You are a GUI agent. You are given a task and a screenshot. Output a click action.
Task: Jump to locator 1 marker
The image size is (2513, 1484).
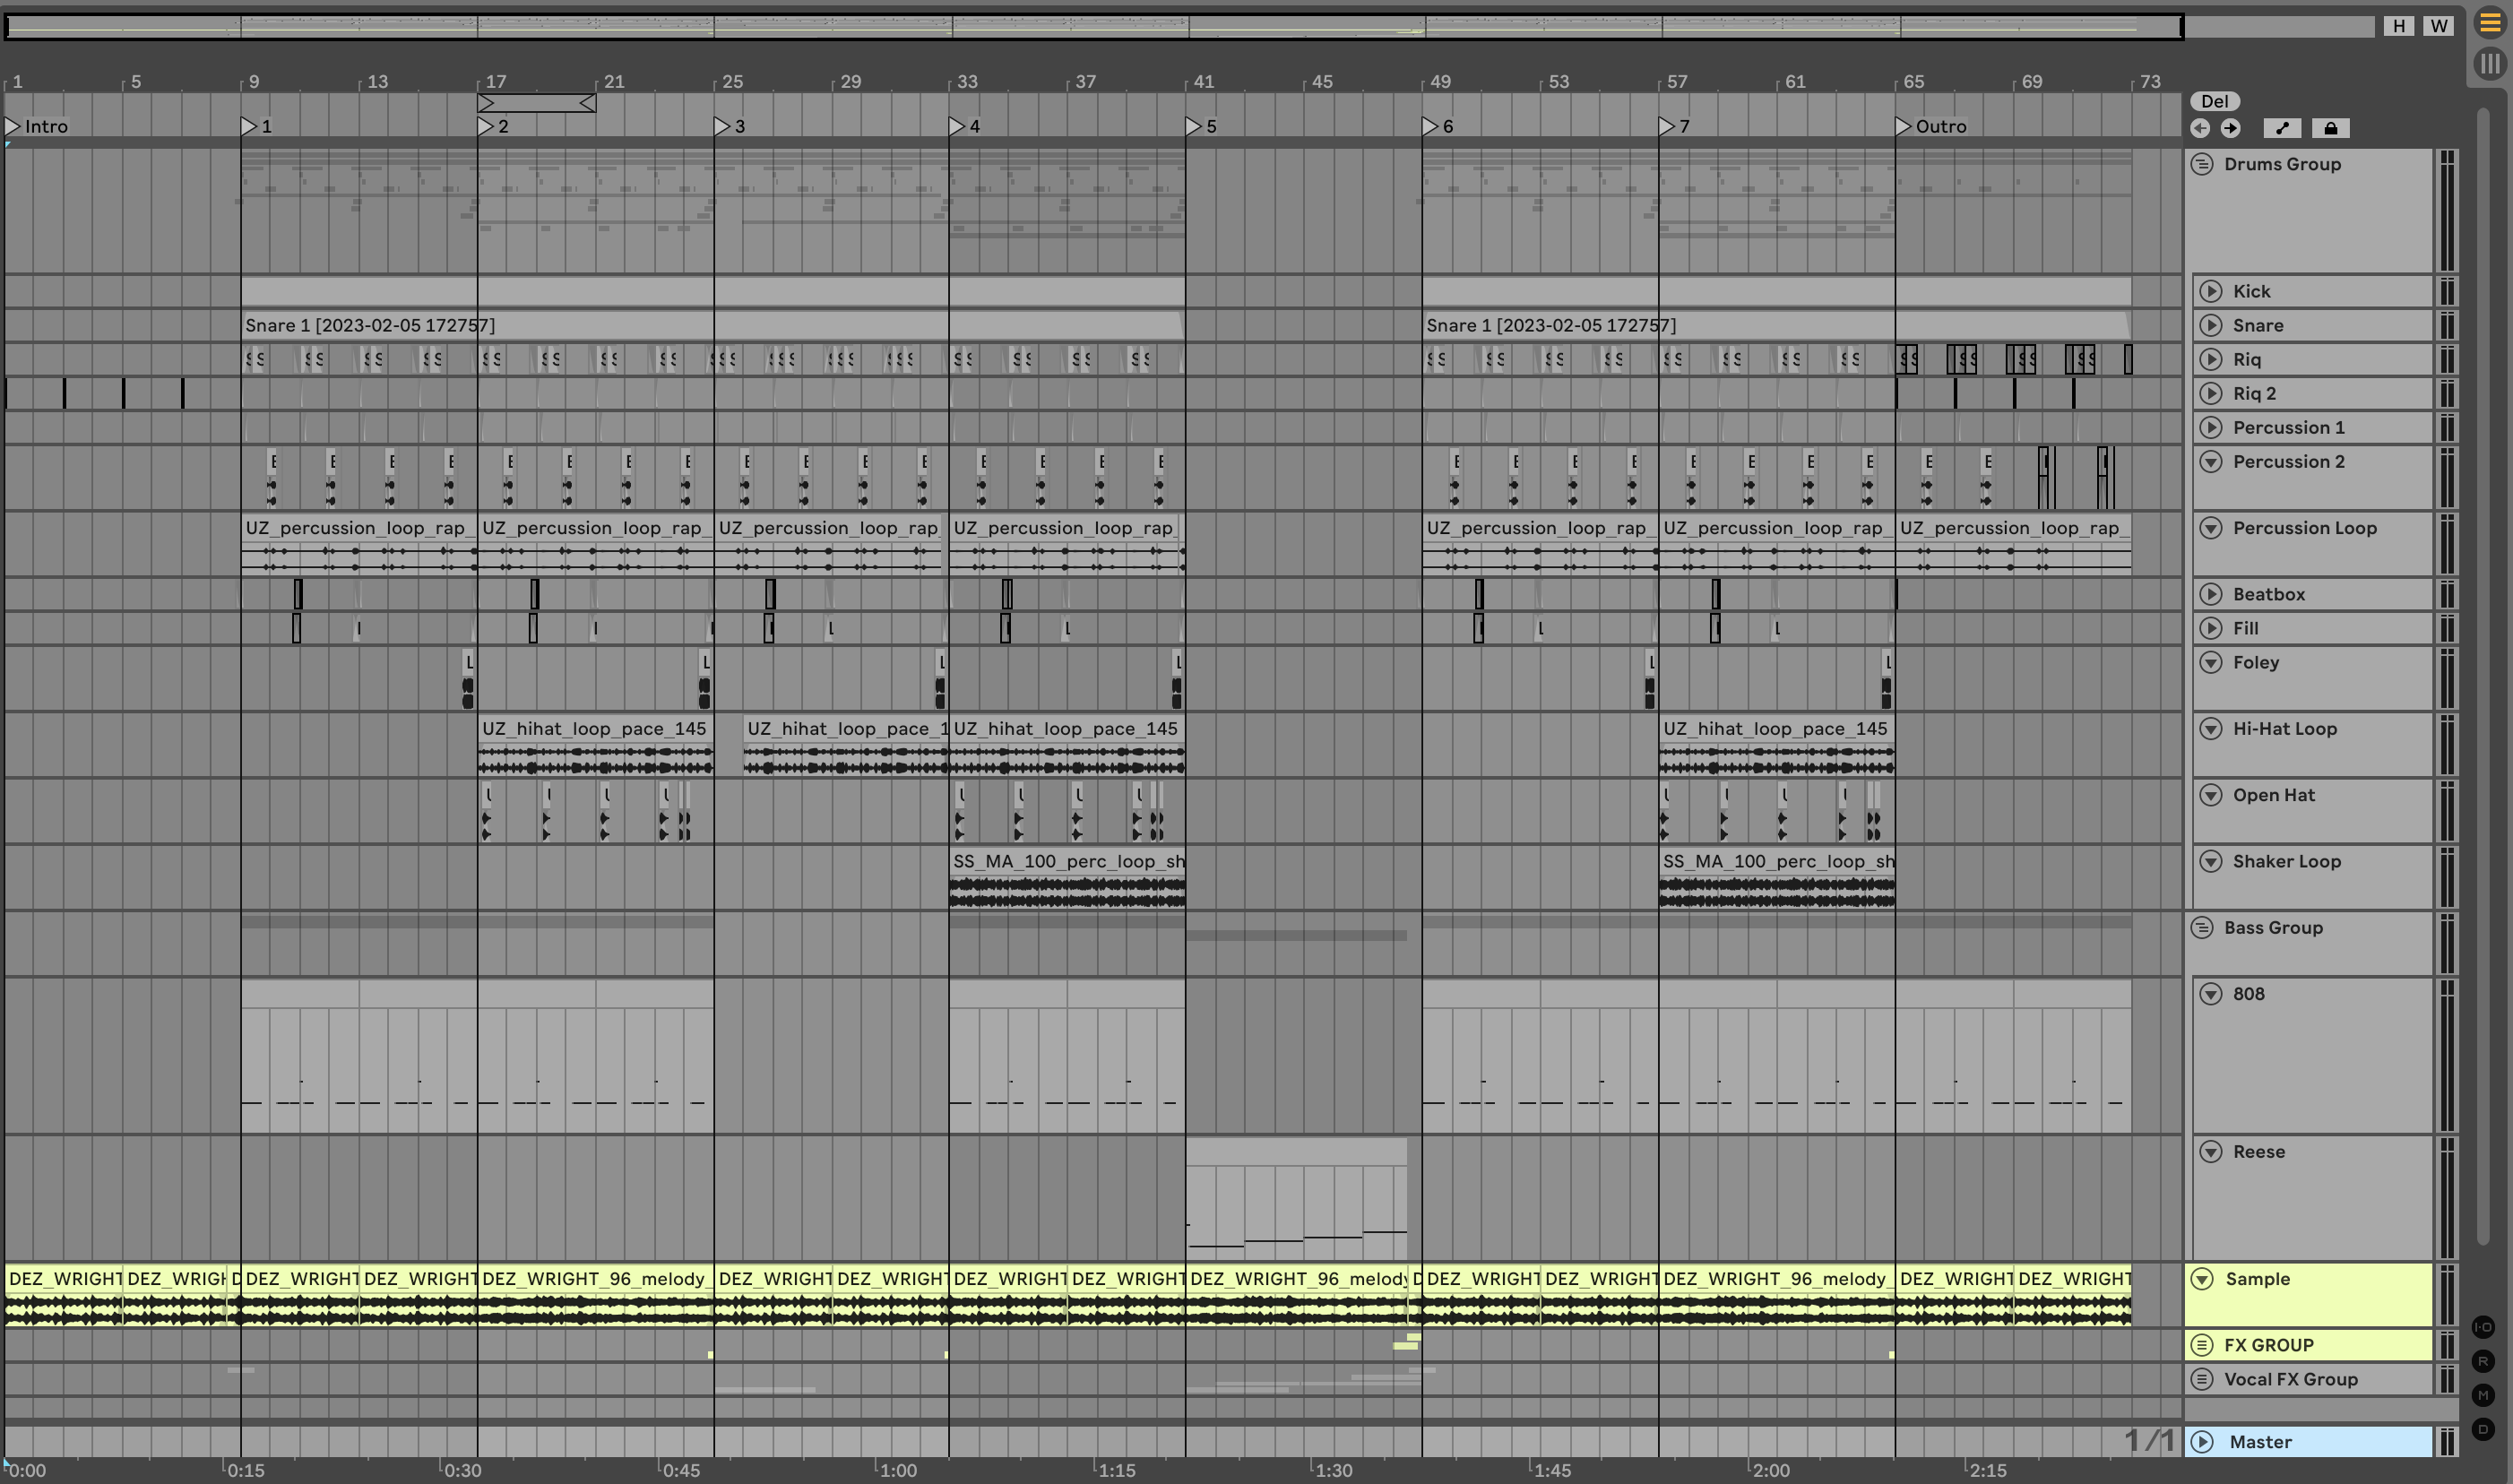pyautogui.click(x=249, y=126)
